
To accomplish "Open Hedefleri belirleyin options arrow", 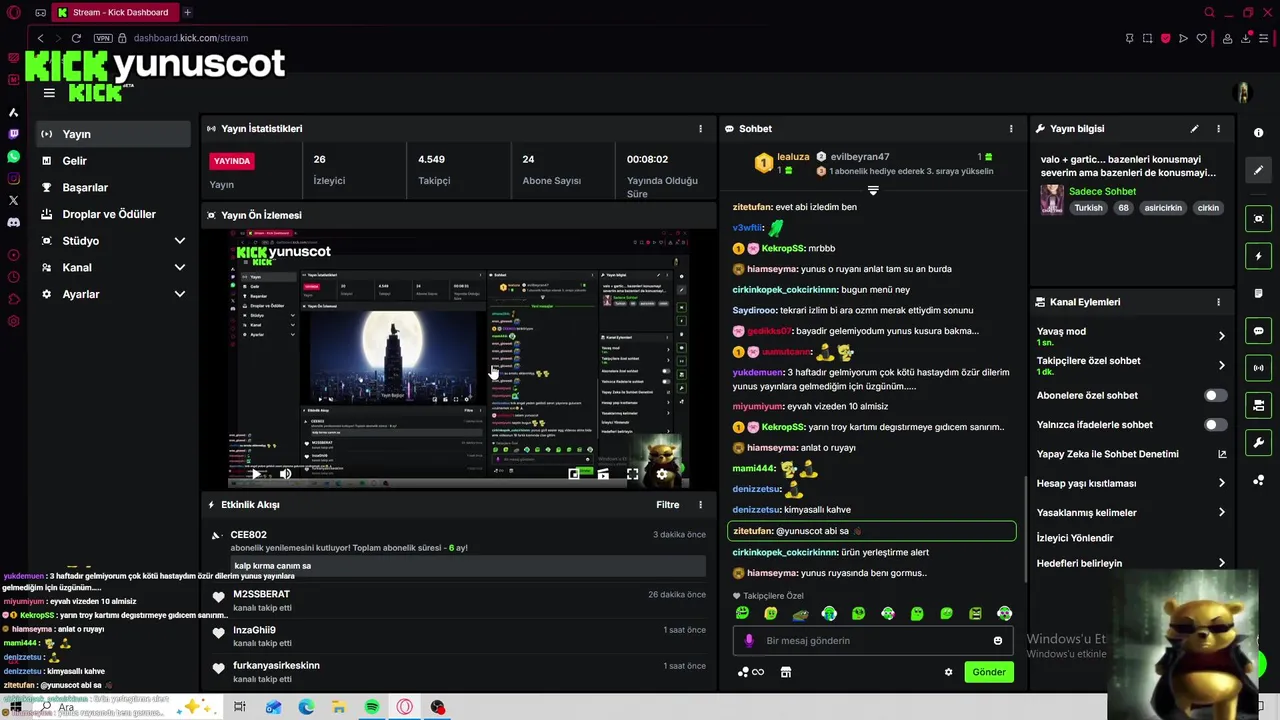I will coord(1221,563).
